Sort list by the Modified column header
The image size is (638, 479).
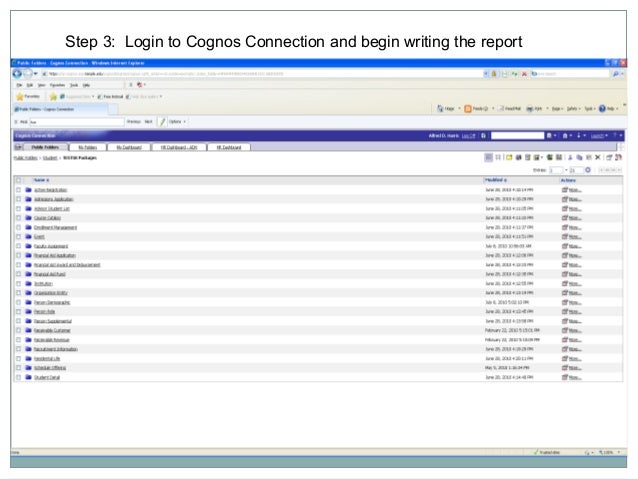[496, 180]
